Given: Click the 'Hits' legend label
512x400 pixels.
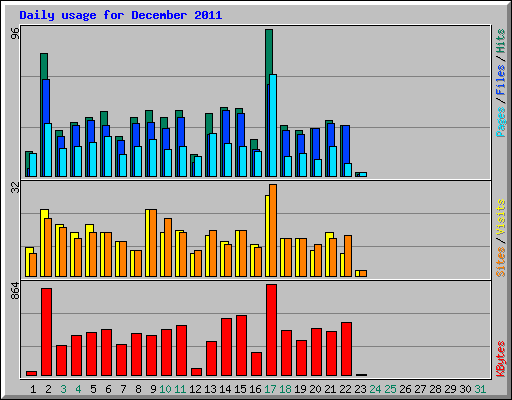Looking at the screenshot, I should click(x=500, y=41).
